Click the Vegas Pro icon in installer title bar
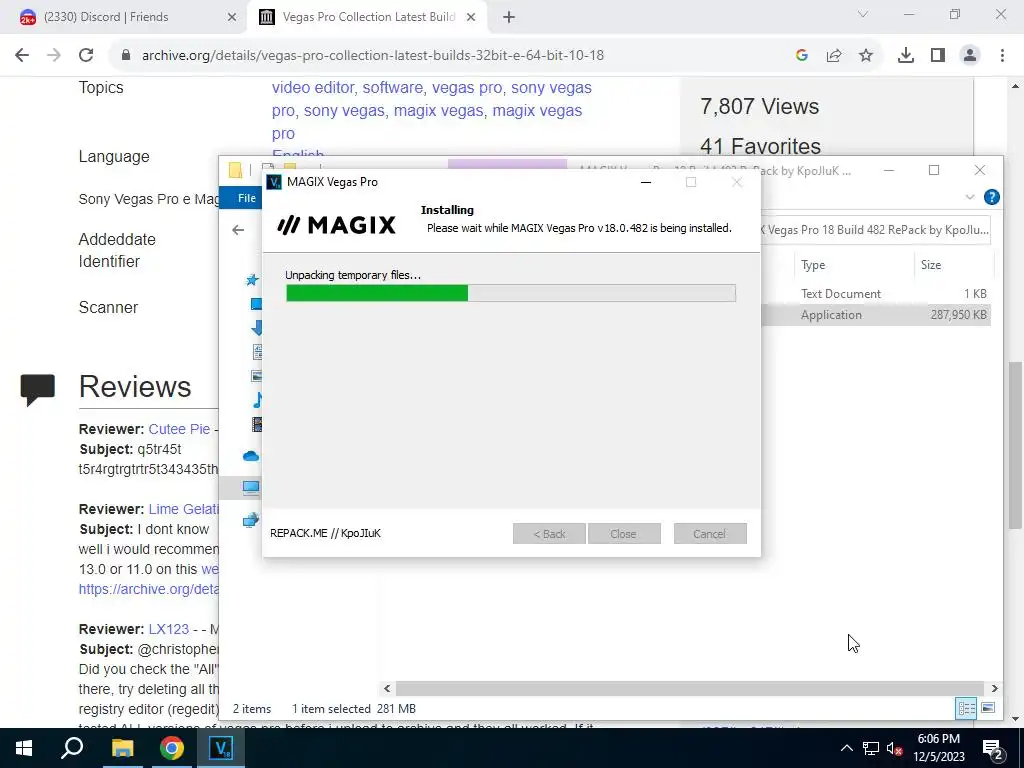 [x=274, y=182]
